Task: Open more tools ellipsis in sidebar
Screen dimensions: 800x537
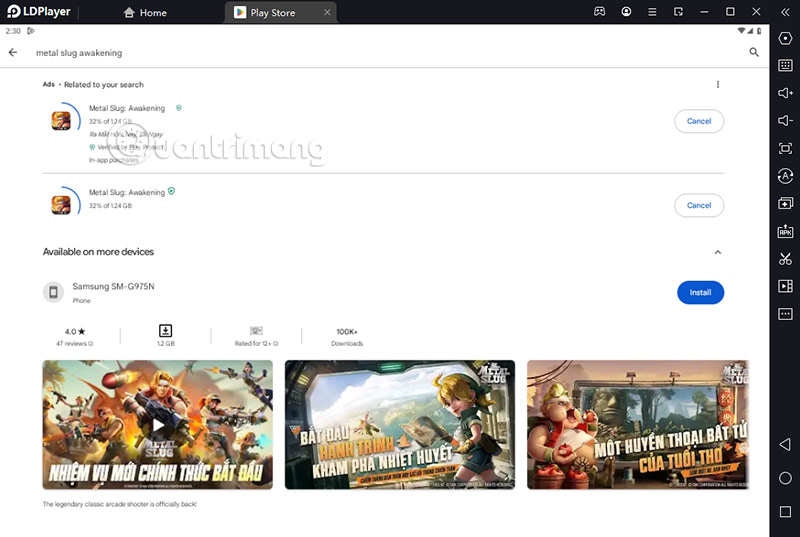Action: click(x=785, y=314)
